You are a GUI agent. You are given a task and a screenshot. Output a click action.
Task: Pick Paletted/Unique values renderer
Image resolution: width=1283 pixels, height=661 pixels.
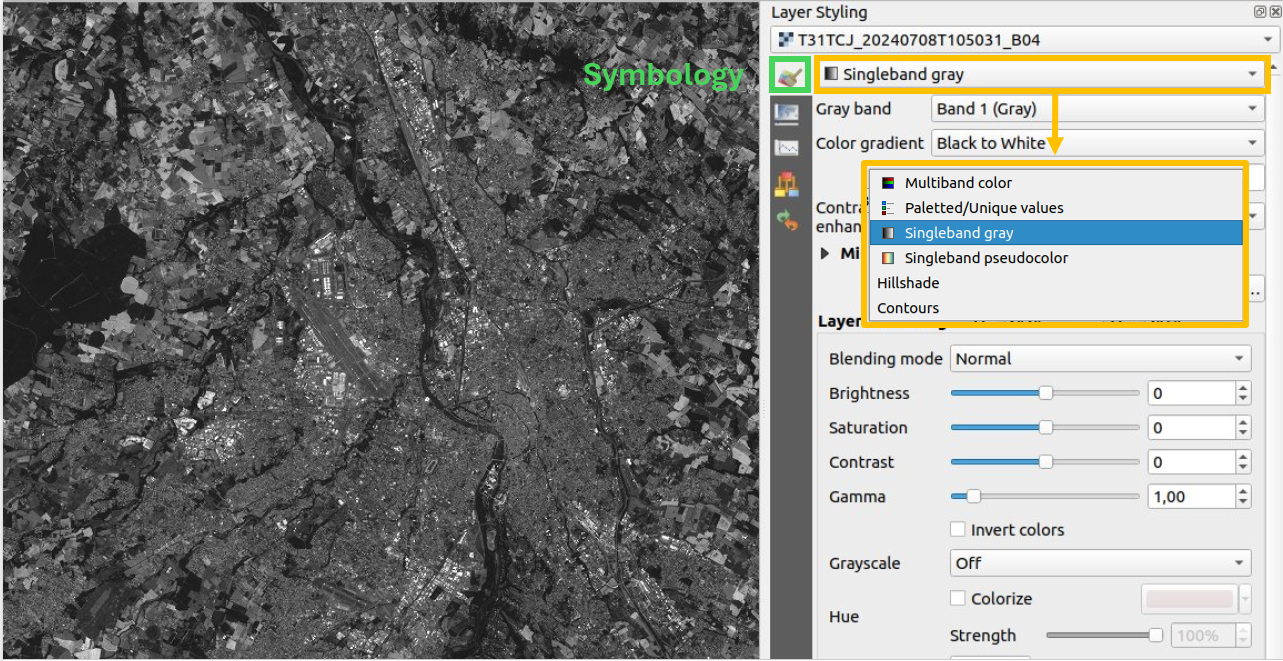click(983, 208)
